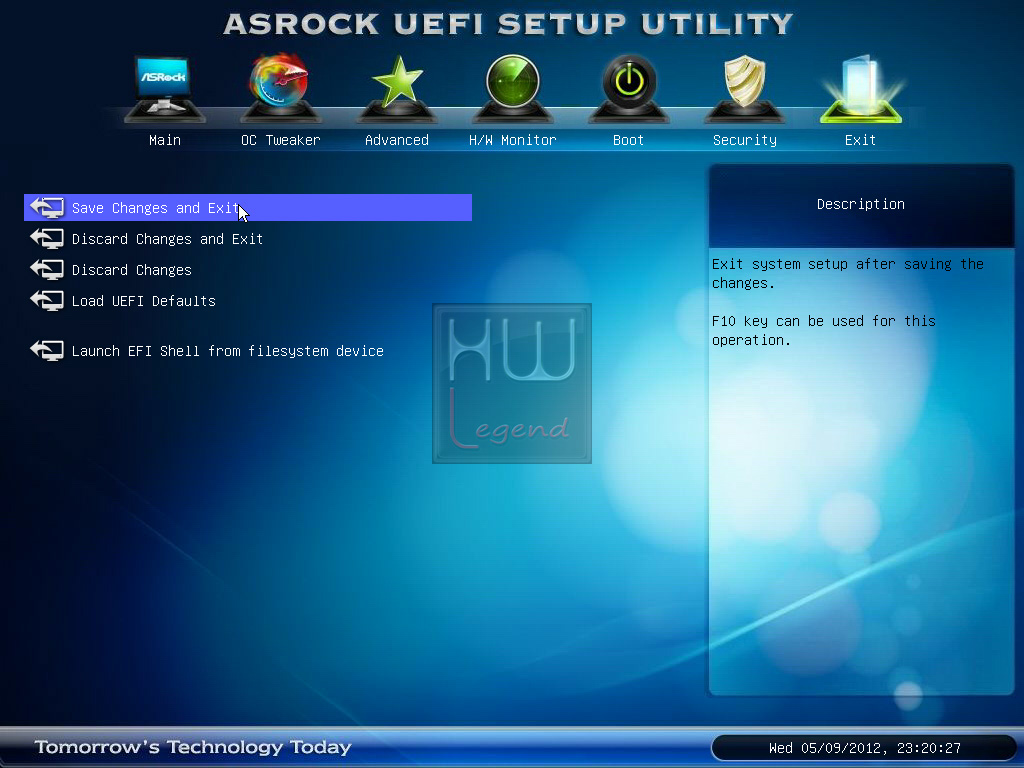
Task: Choose Discard Changes and Exit
Action: tap(167, 239)
